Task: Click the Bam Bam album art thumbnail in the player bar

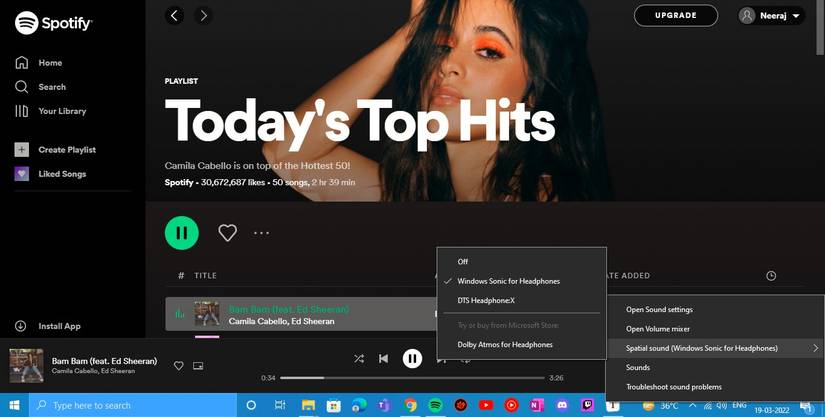Action: [27, 365]
